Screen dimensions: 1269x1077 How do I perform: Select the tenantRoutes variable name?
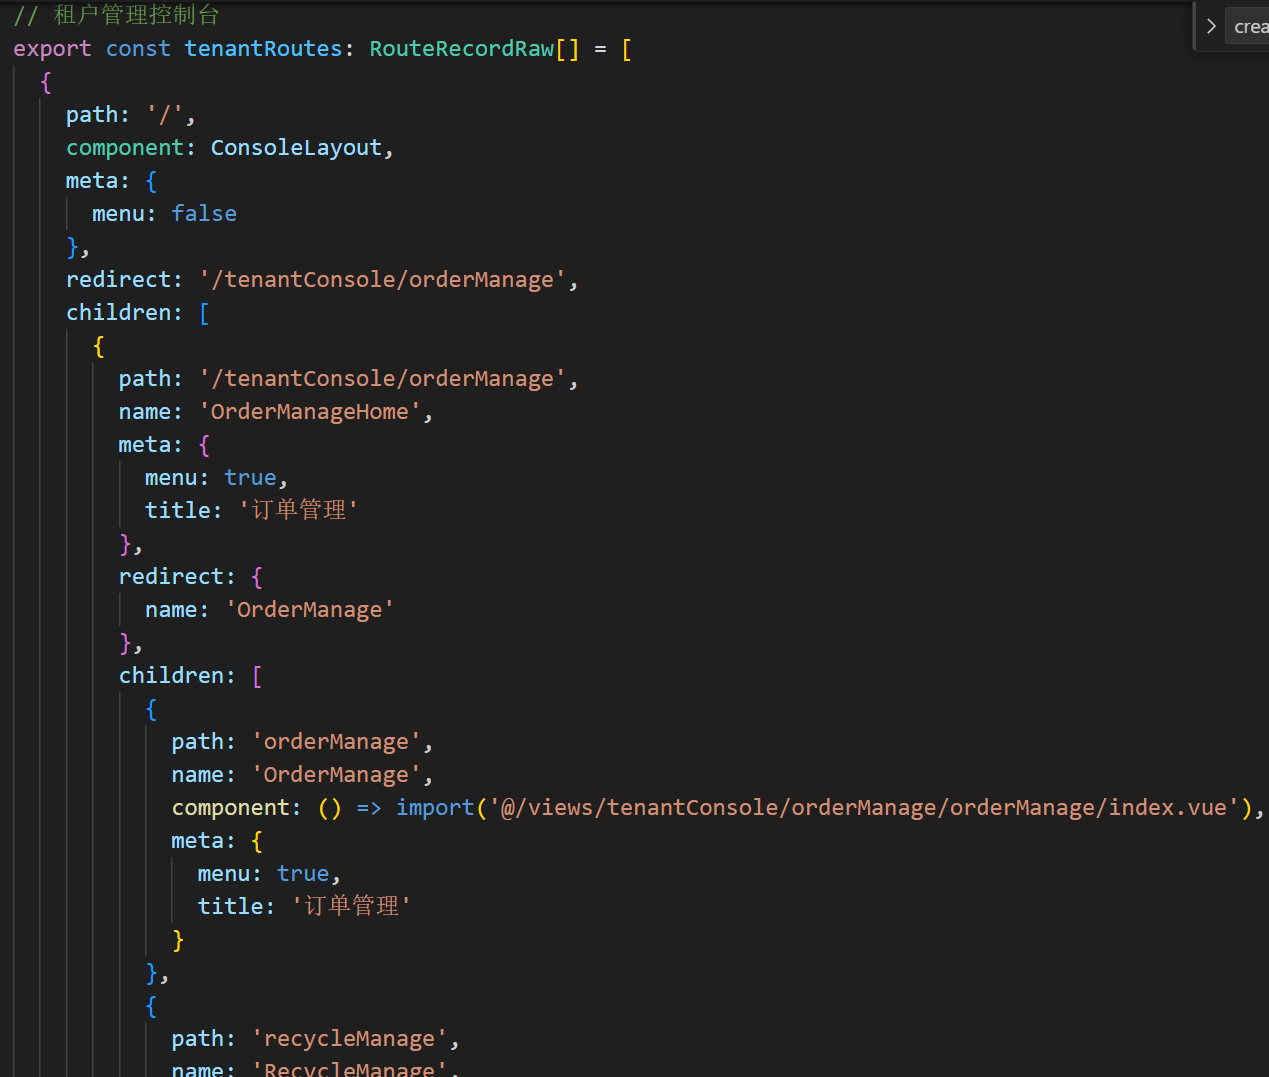click(x=265, y=48)
